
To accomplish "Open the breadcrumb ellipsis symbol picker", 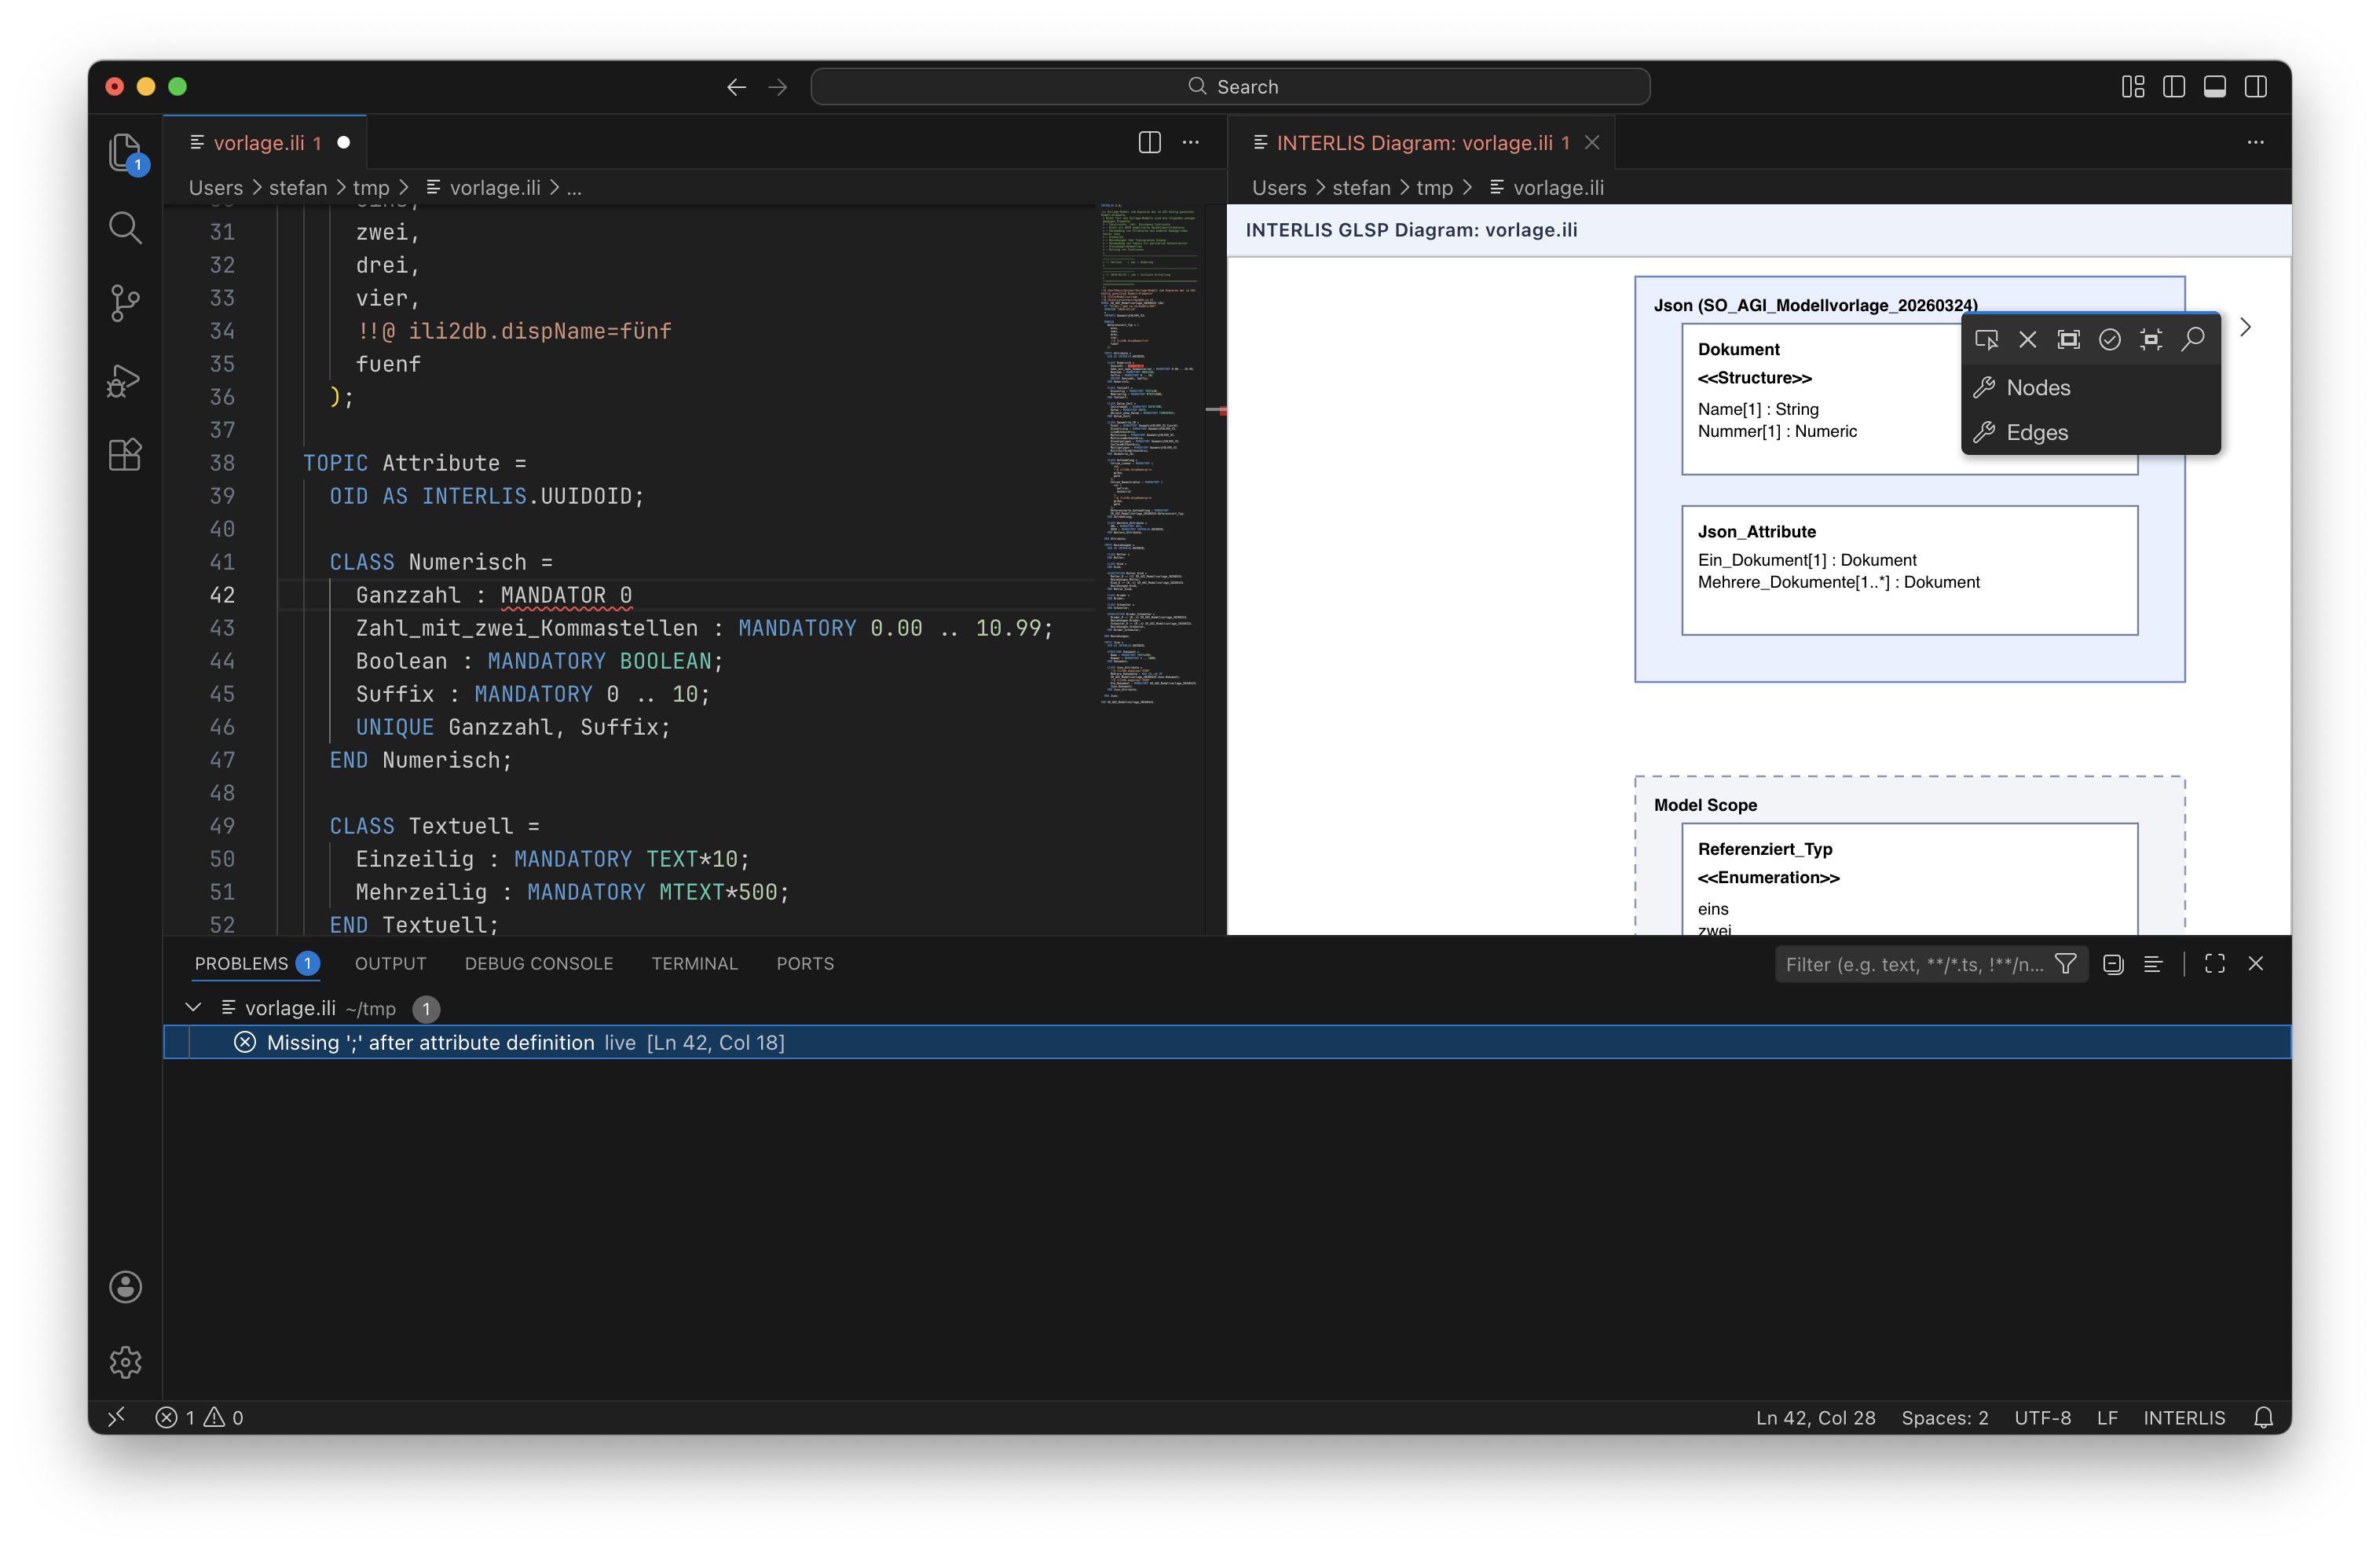I will [x=574, y=188].
